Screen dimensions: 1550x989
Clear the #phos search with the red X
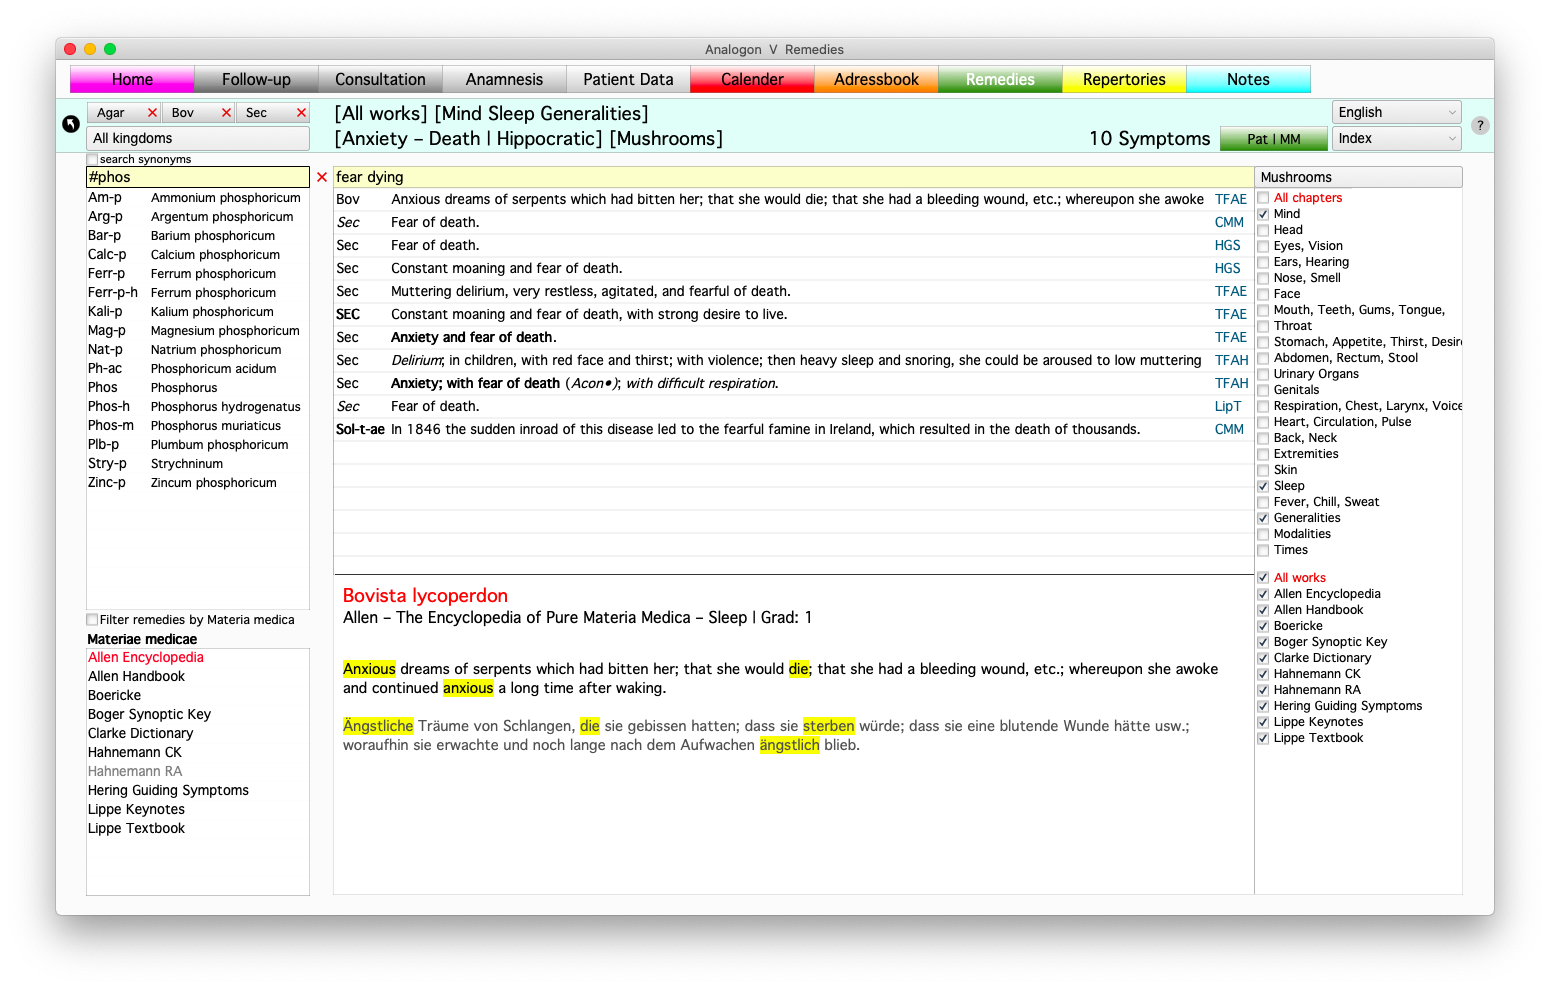click(322, 177)
